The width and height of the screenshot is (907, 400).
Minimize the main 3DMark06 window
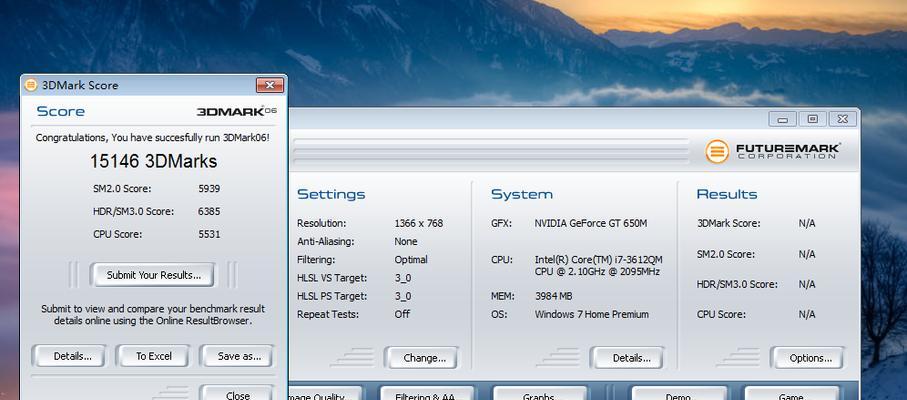(782, 119)
